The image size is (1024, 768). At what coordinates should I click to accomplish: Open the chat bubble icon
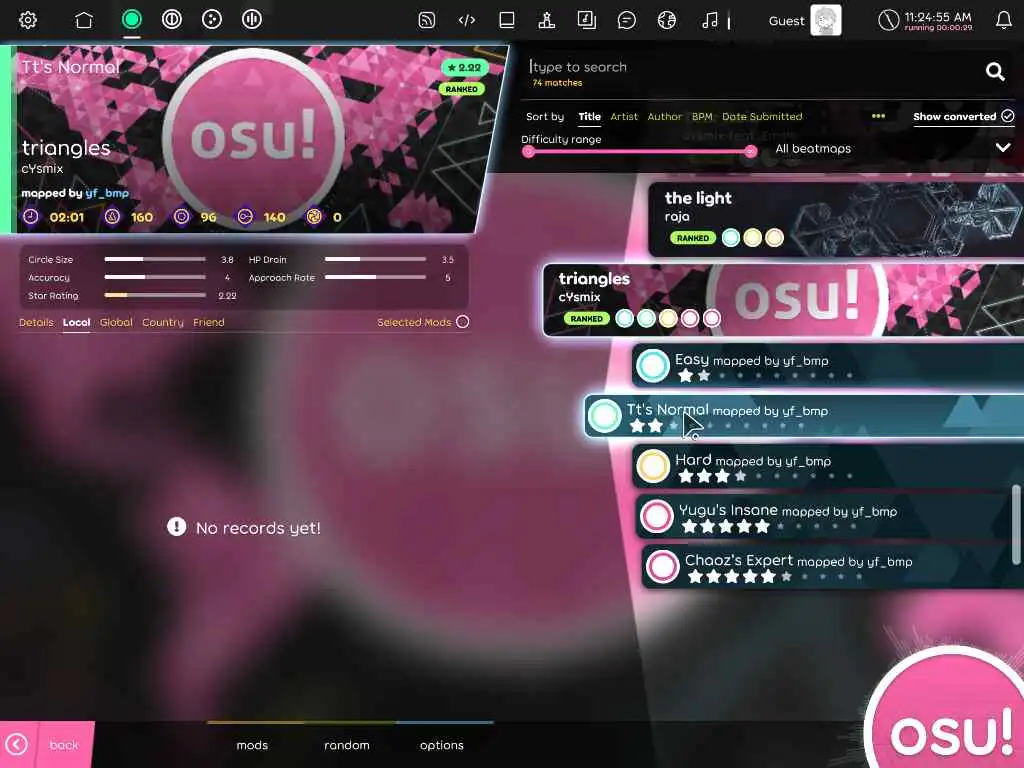[626, 20]
